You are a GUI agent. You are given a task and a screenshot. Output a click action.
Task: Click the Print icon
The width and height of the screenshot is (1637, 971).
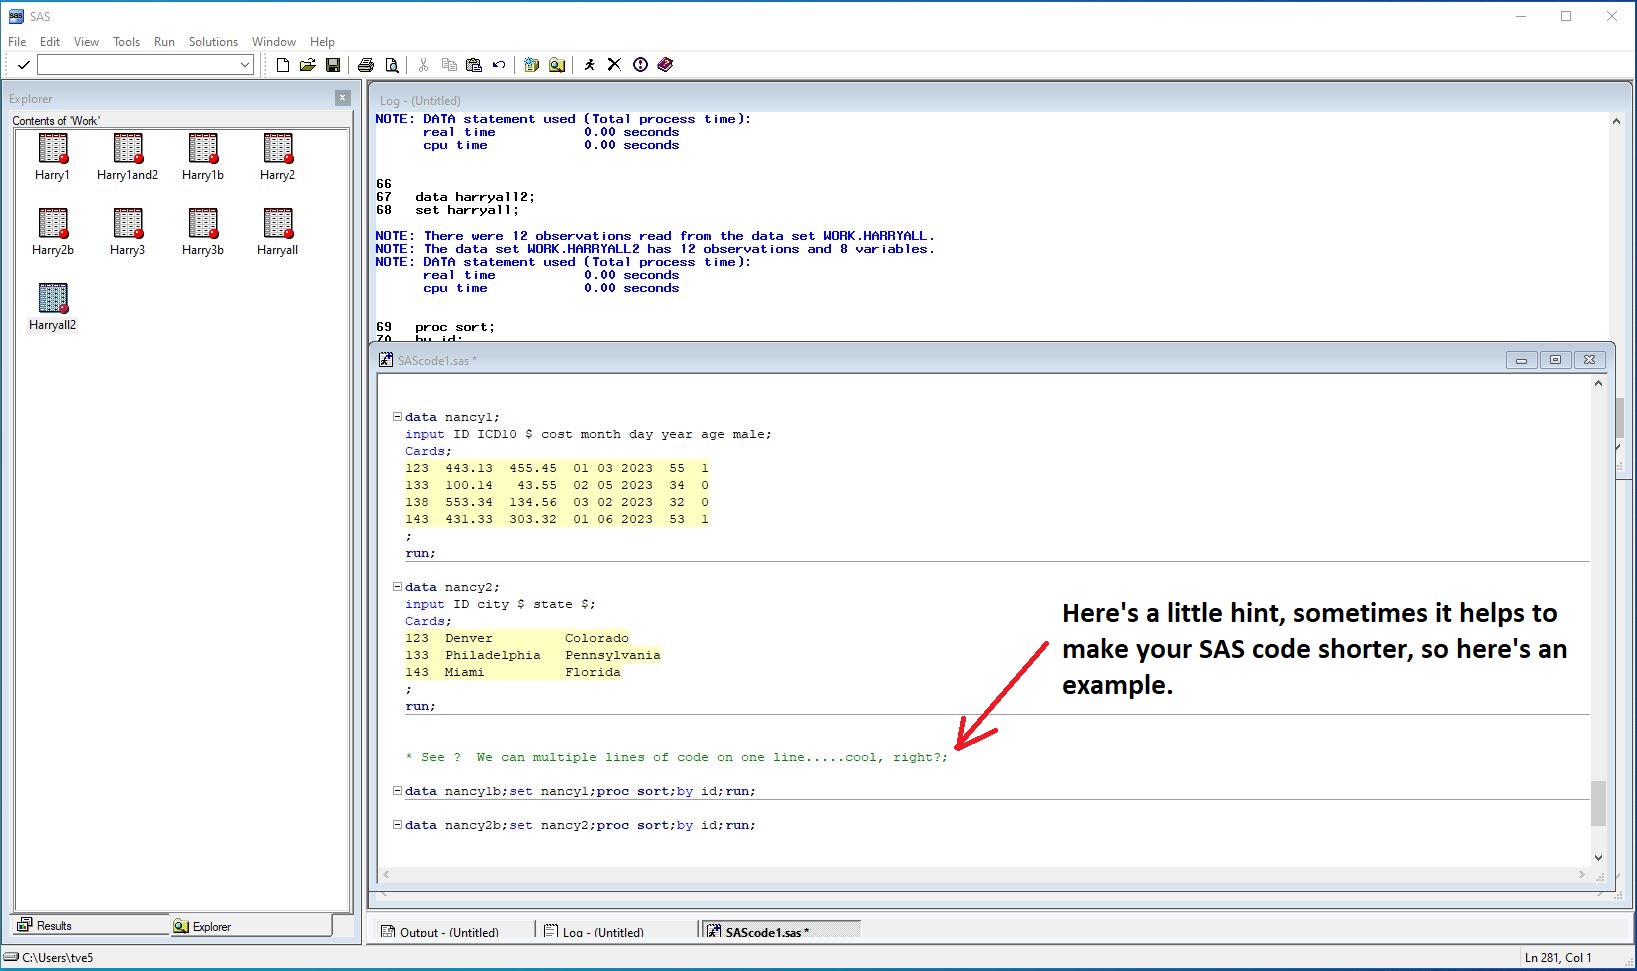pos(366,65)
